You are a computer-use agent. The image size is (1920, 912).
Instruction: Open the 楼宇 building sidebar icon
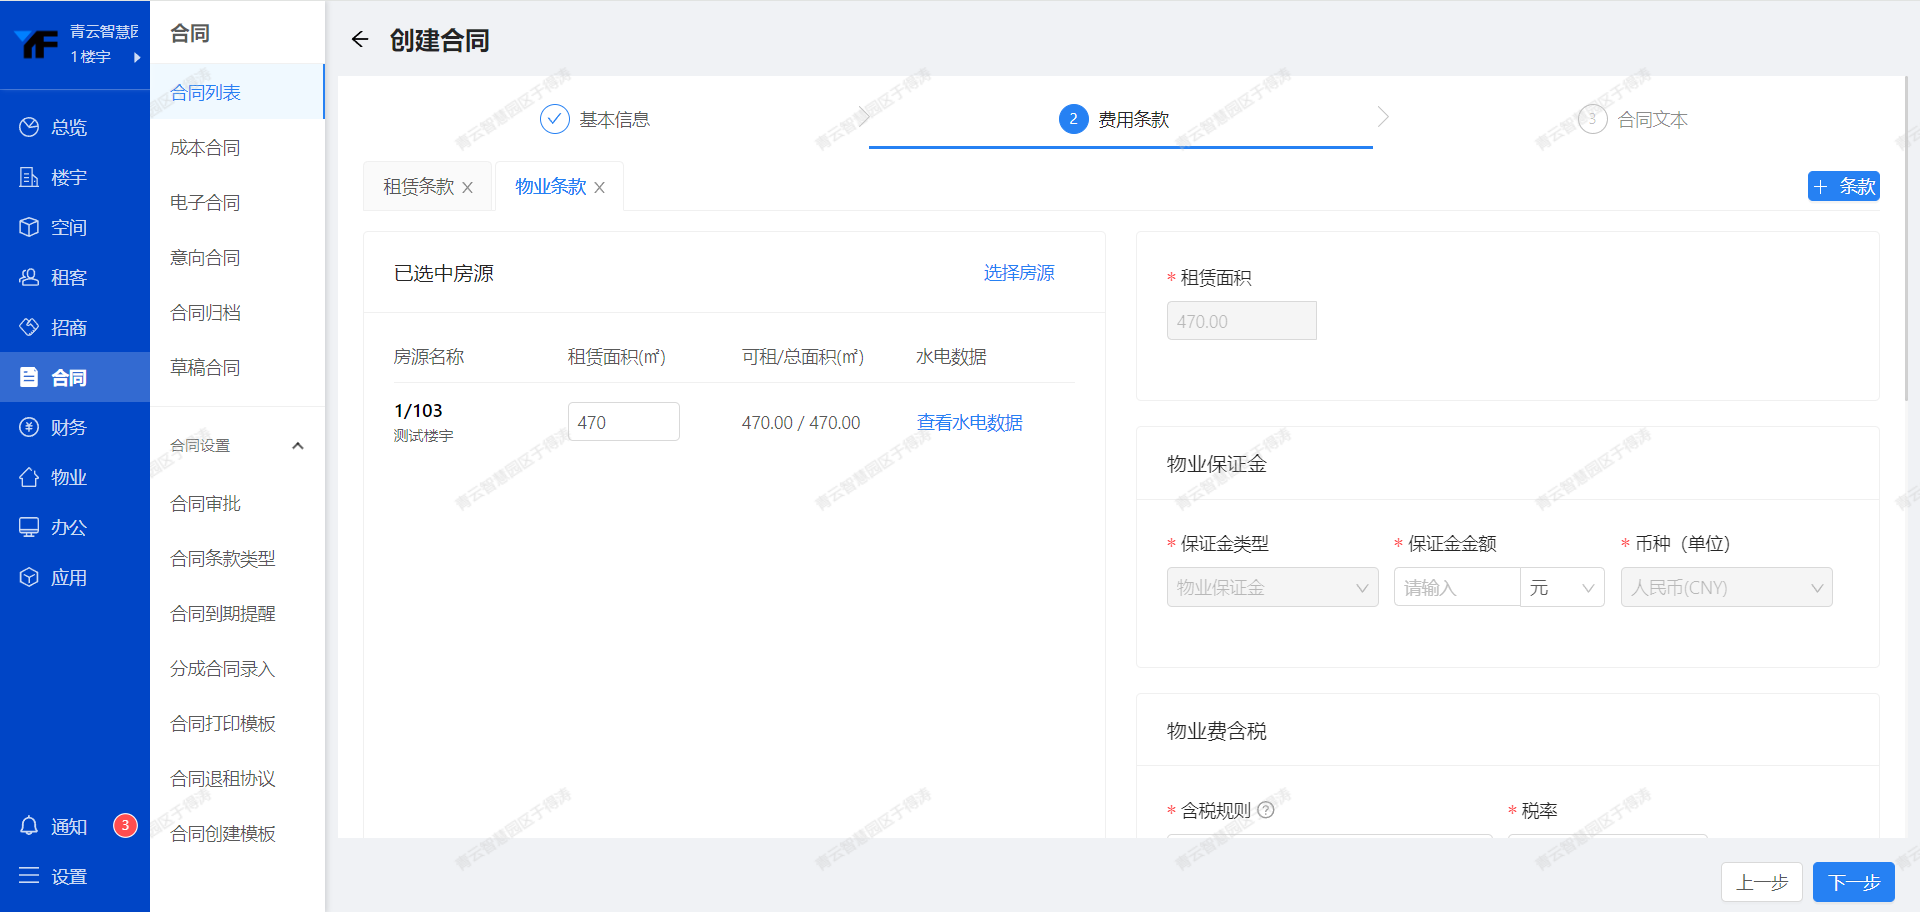click(x=29, y=177)
